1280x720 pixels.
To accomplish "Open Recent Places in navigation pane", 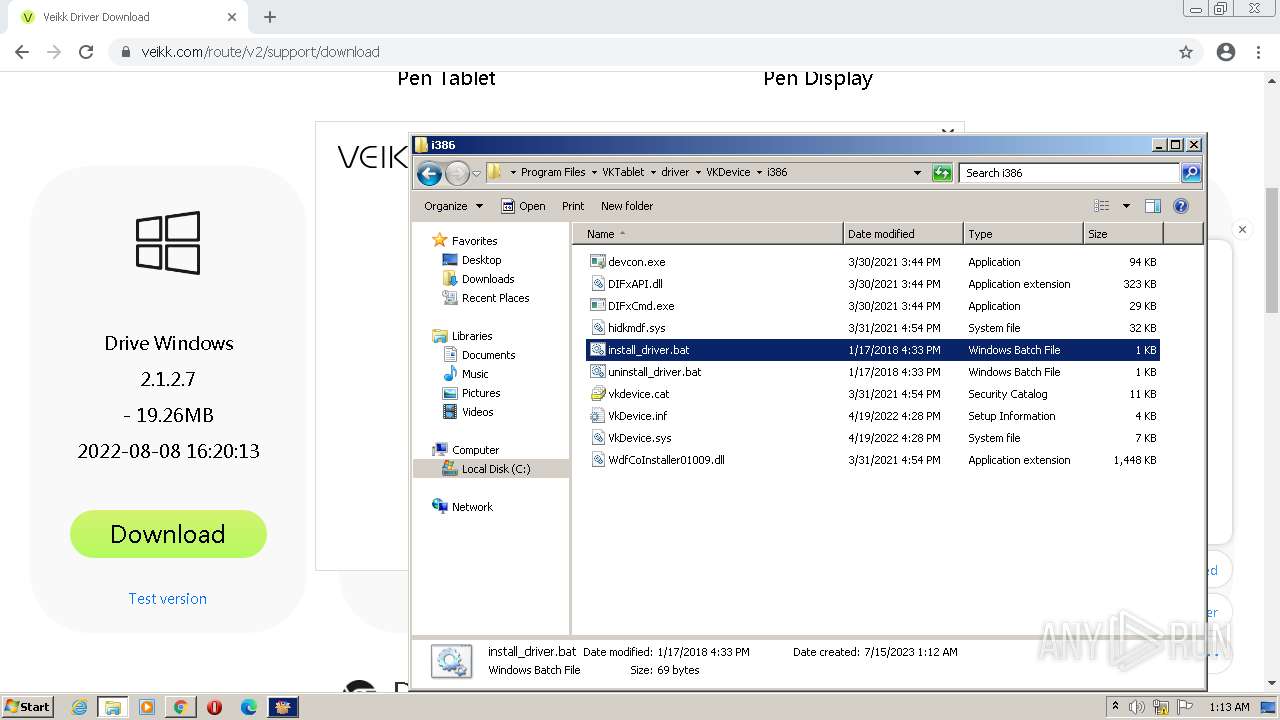I will coord(495,298).
